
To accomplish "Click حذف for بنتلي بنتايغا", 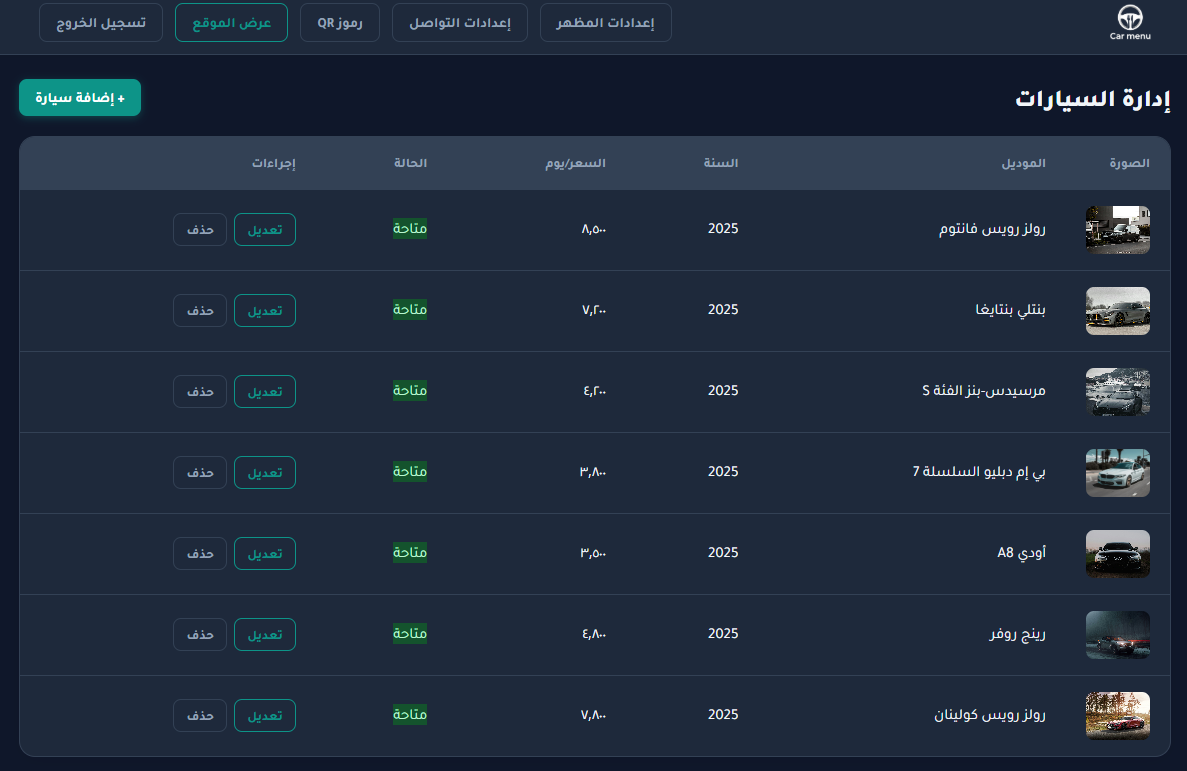I will (x=199, y=310).
